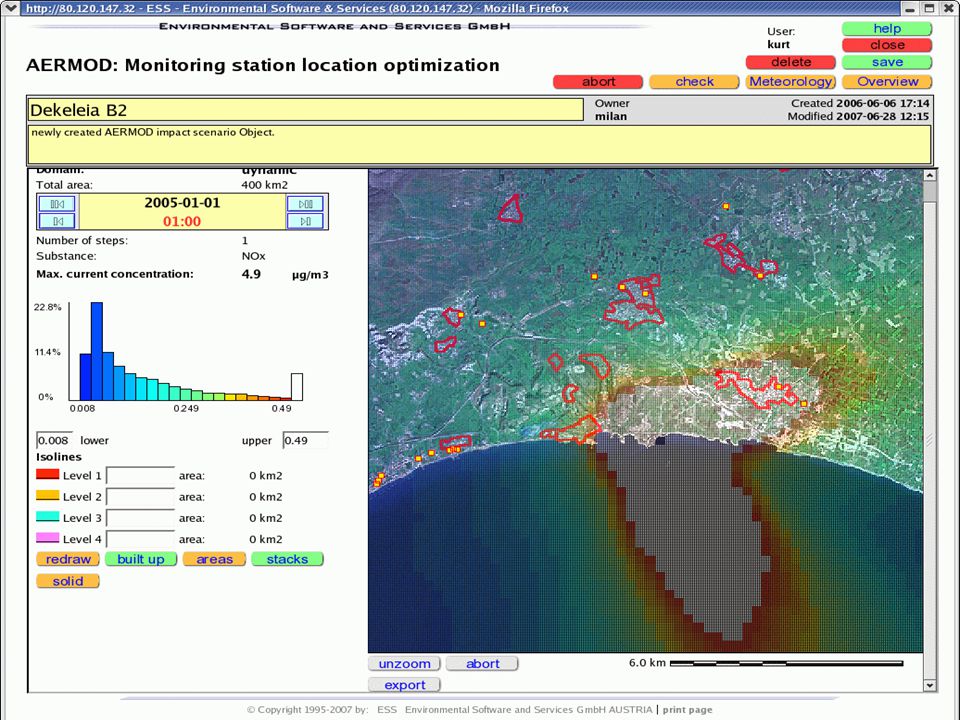Click the red close button
Image resolution: width=960 pixels, height=720 pixels.
pos(887,45)
